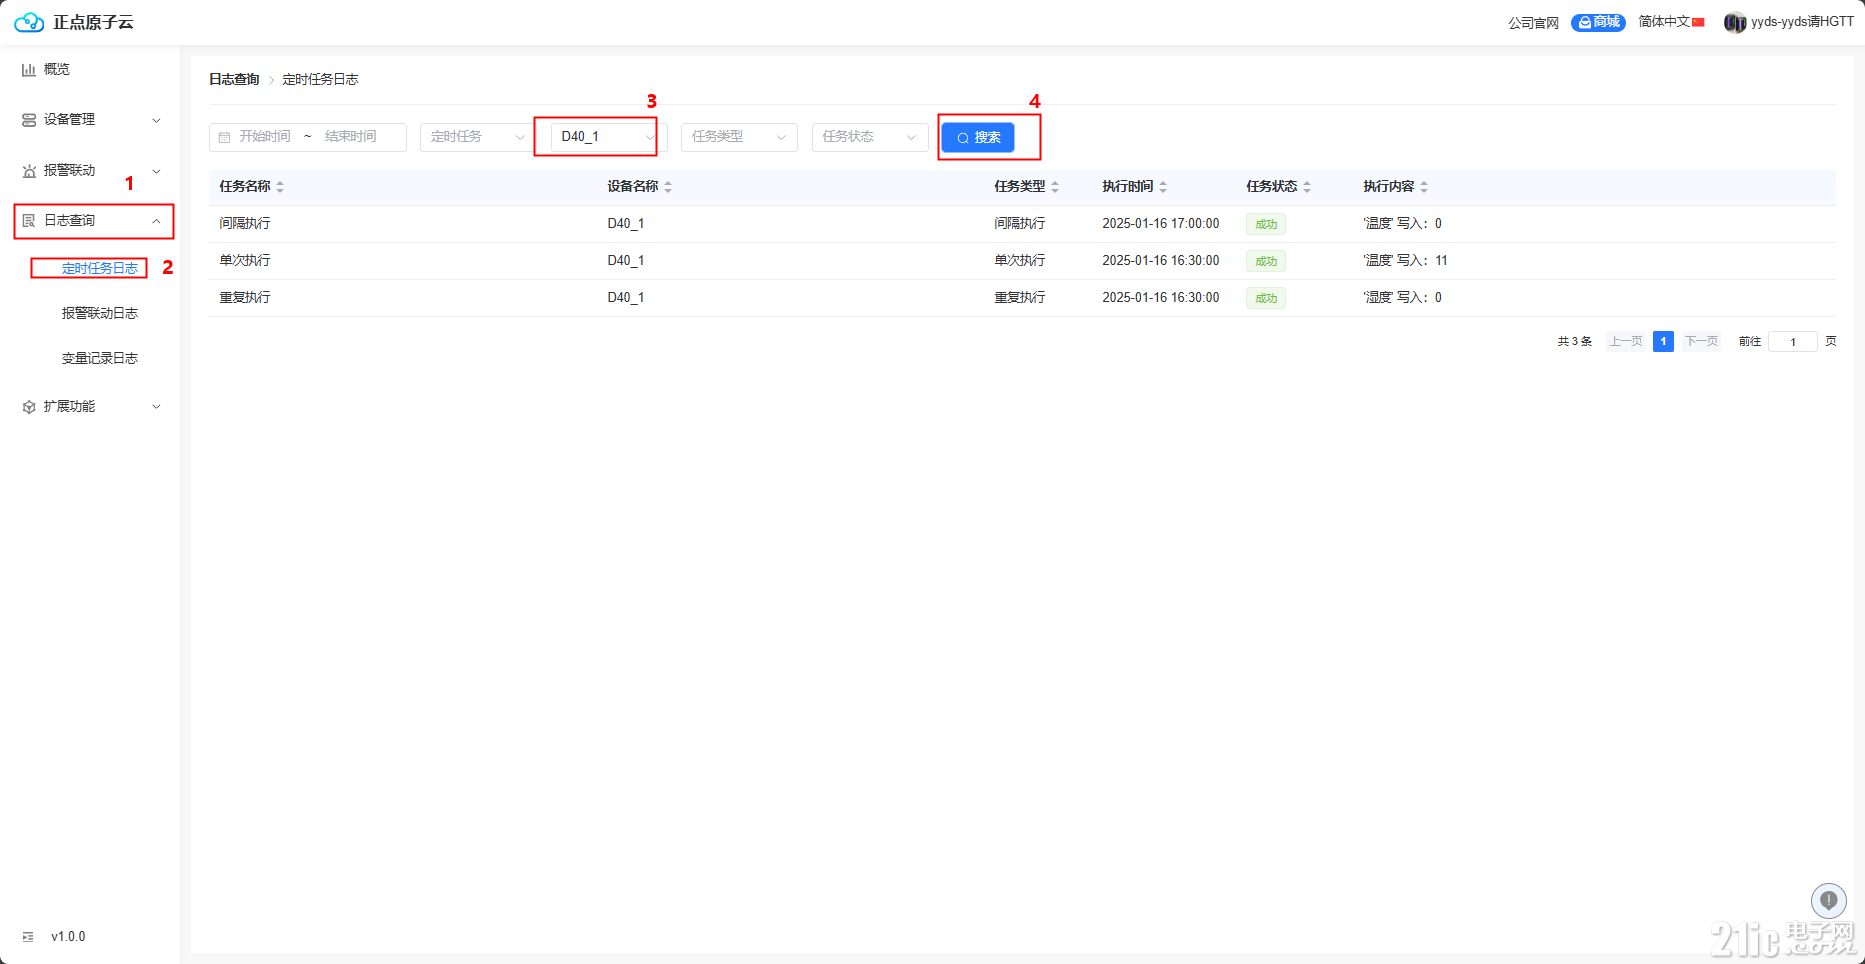
Task: Sort by 设备名称 column arrows
Action: [668, 187]
